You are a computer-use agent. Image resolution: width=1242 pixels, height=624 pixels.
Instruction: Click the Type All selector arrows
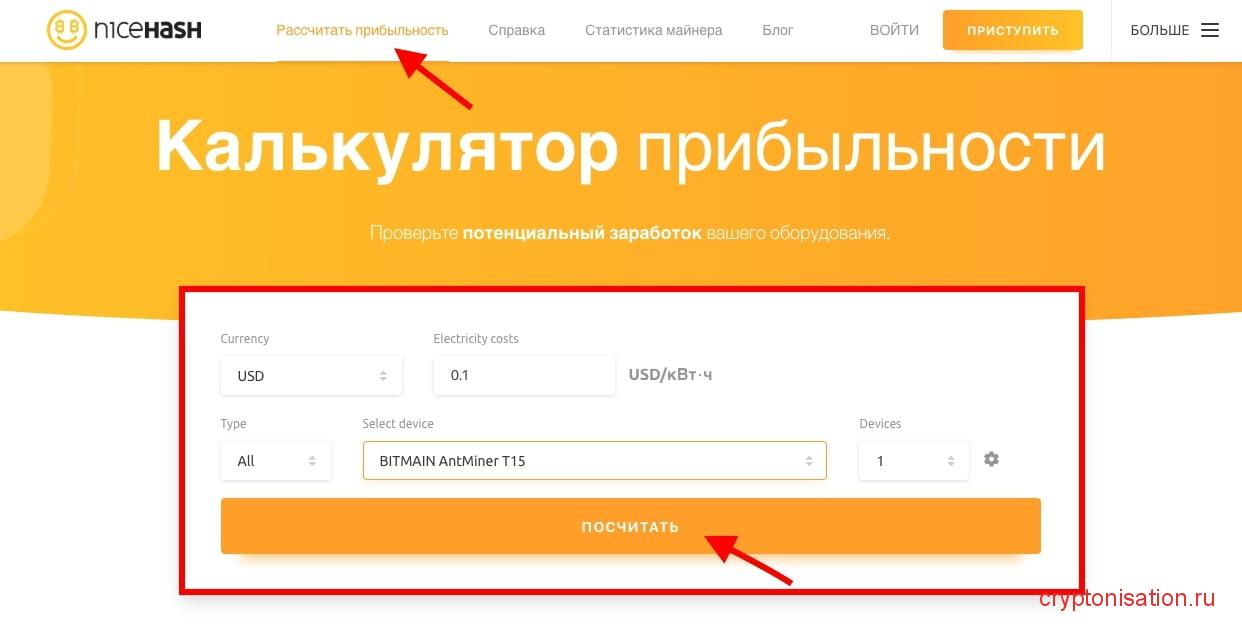312,461
